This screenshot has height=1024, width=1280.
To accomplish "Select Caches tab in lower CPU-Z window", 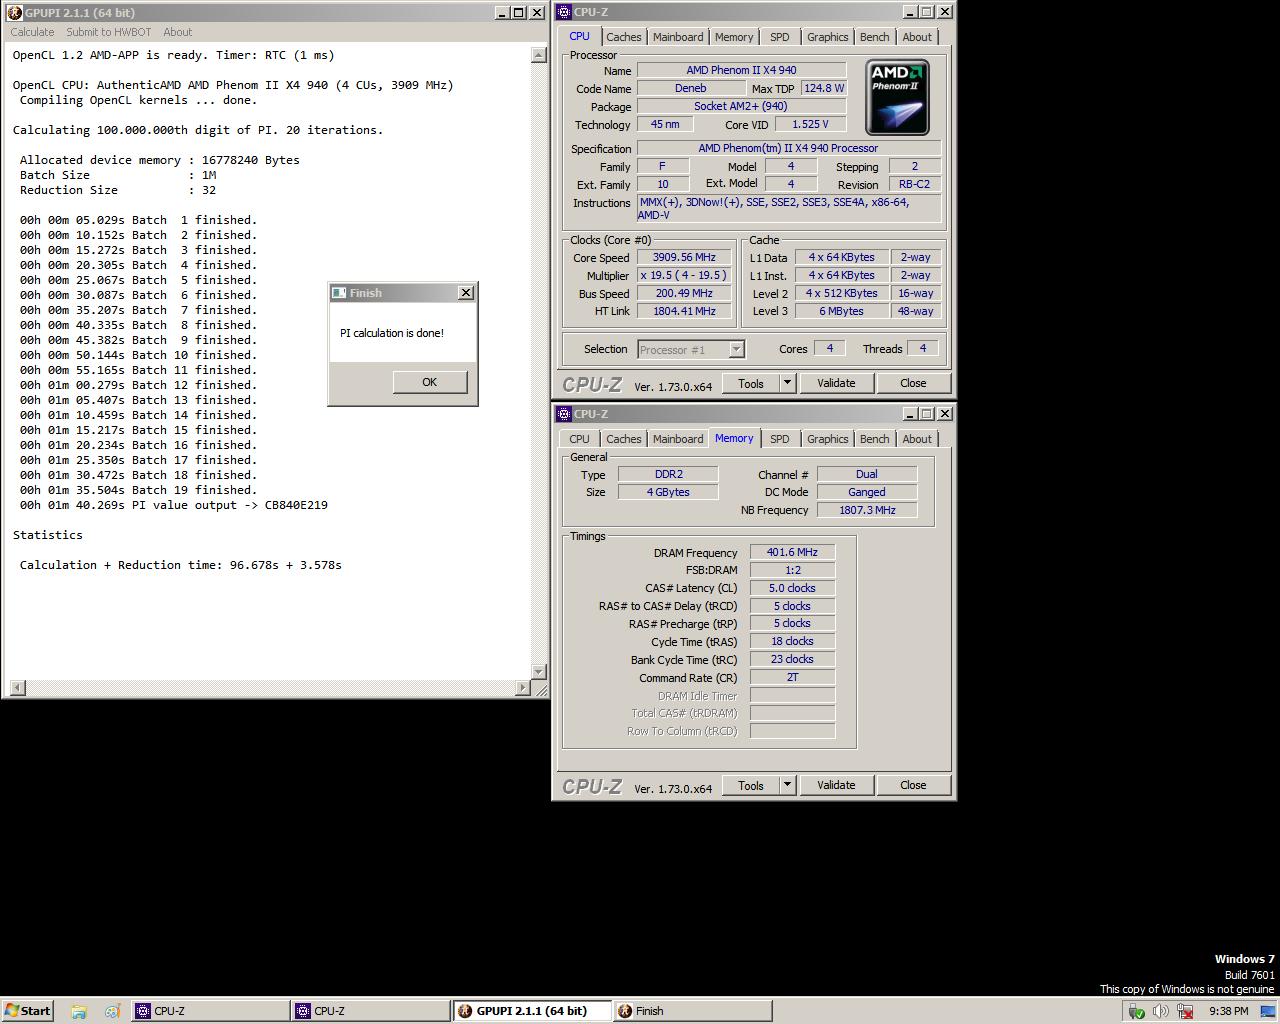I will 623,439.
